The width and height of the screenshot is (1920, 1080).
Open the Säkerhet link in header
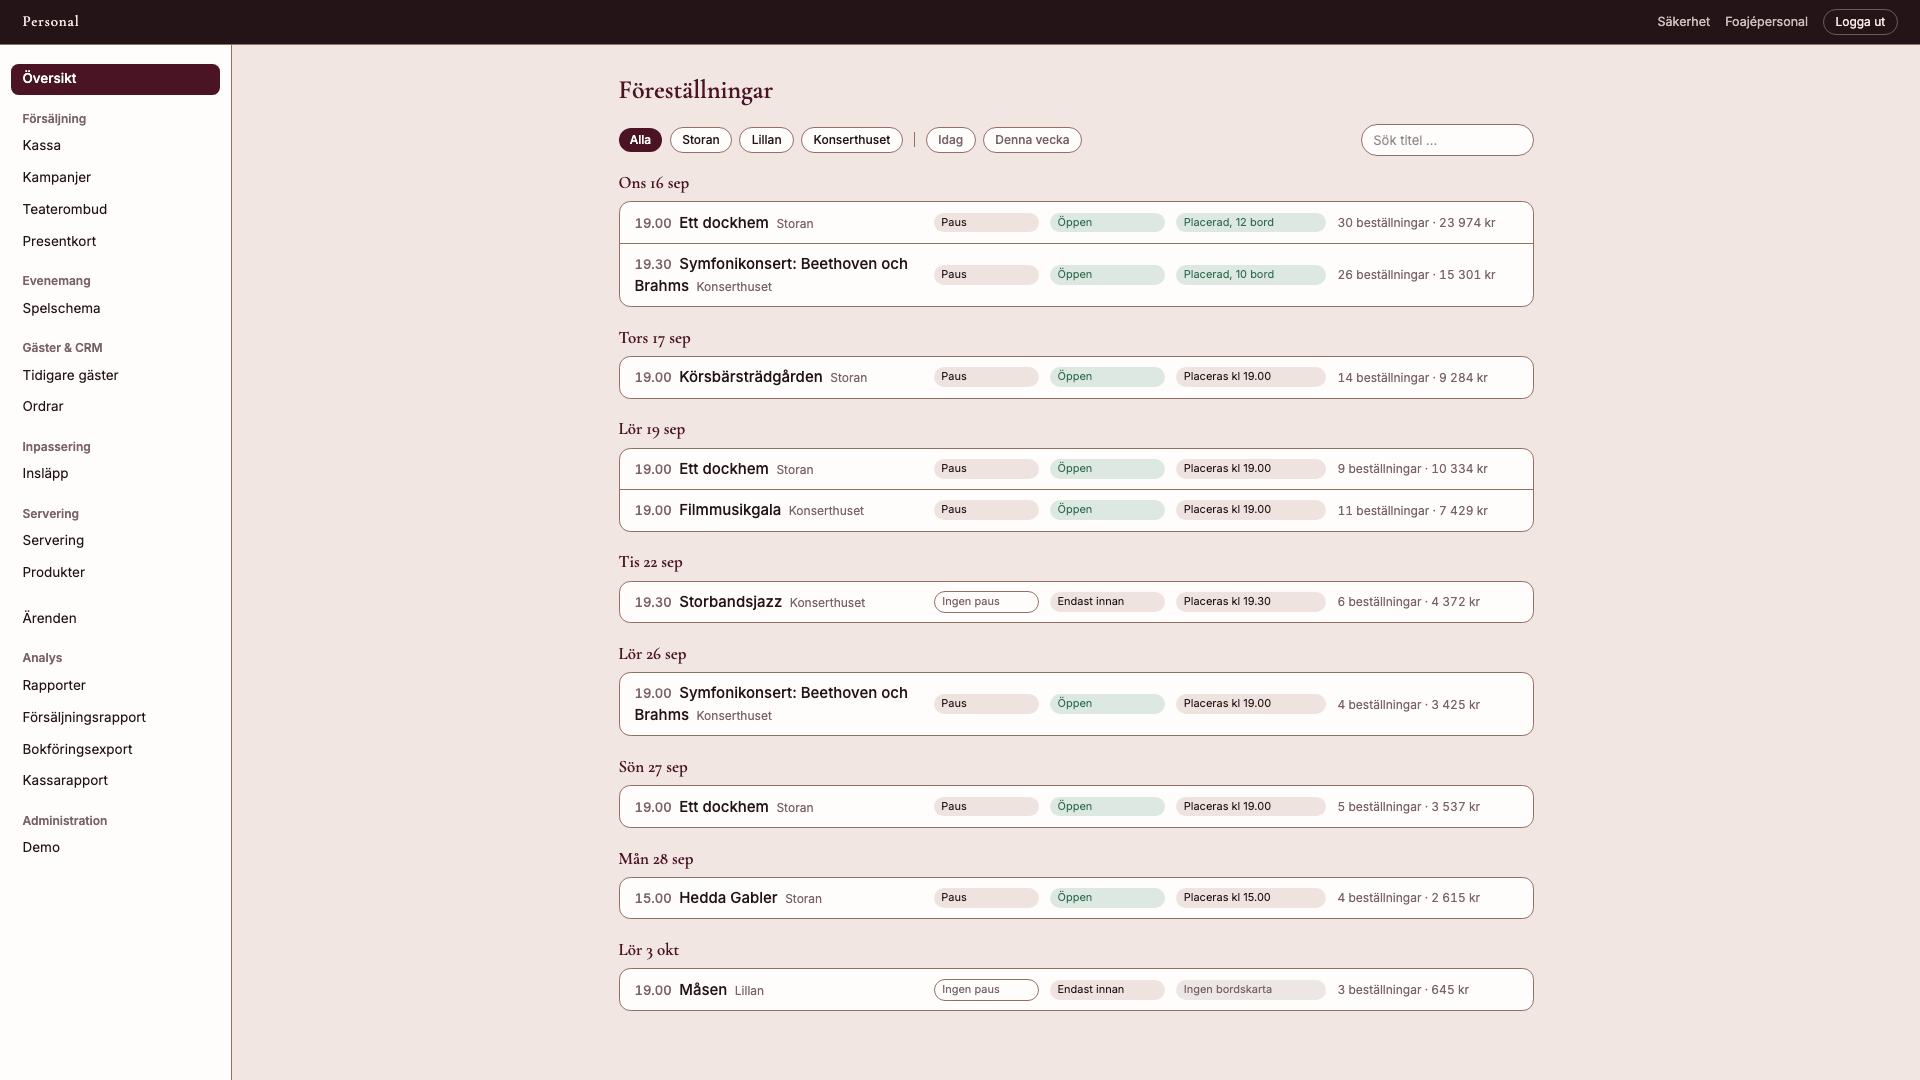[x=1683, y=22]
